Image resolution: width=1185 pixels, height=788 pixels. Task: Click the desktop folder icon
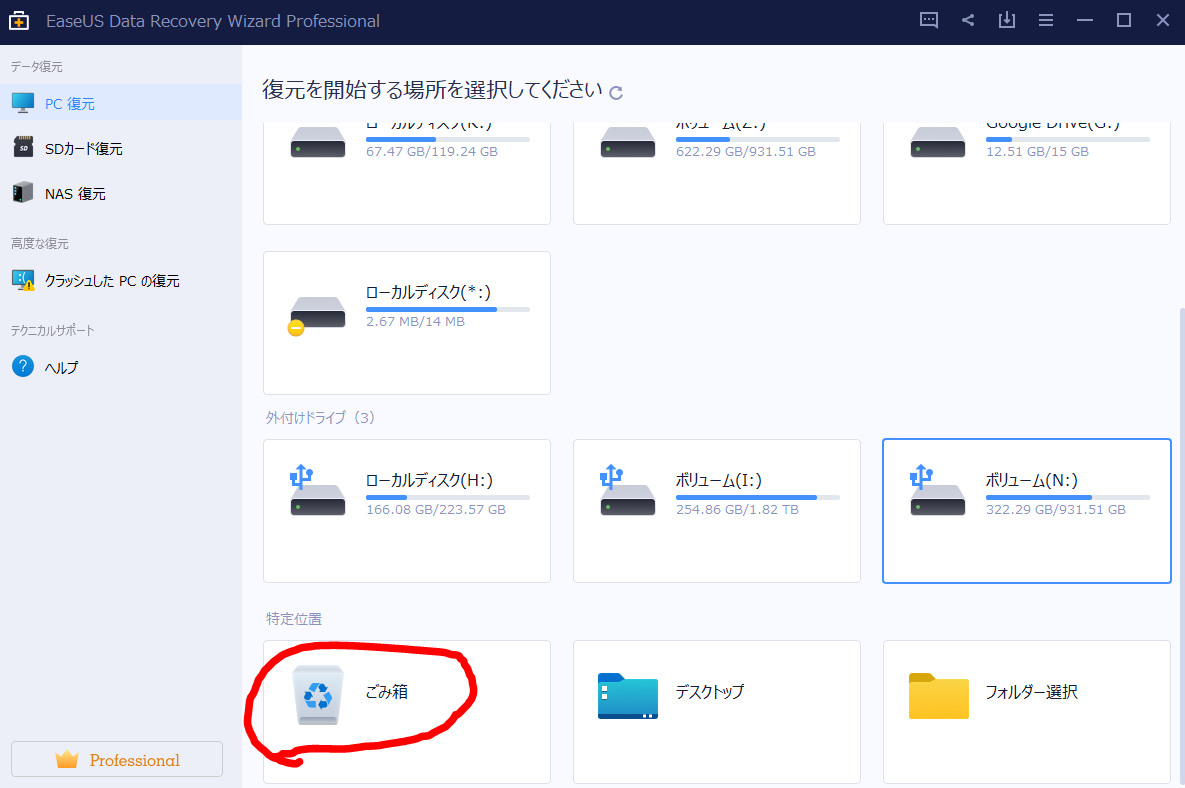[x=627, y=696]
